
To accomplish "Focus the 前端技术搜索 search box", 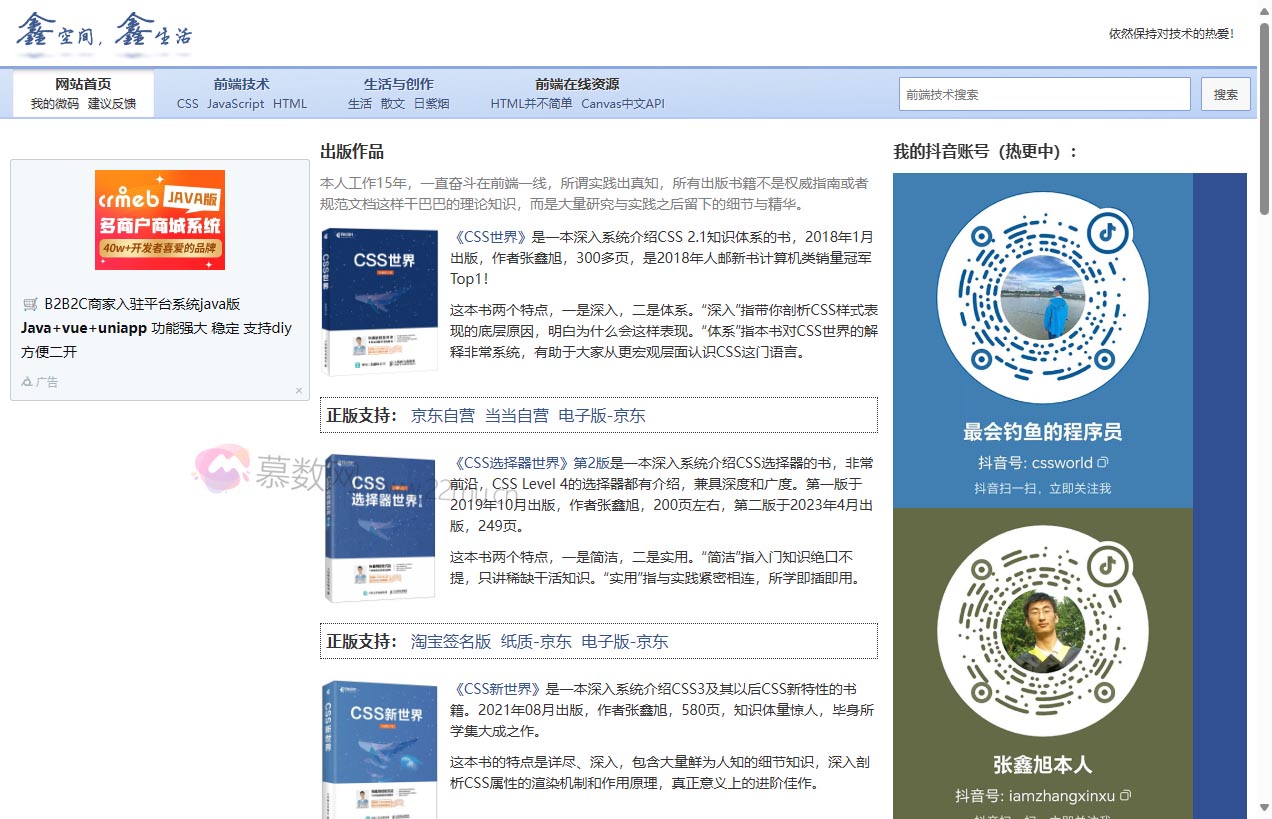I will 1044,94.
